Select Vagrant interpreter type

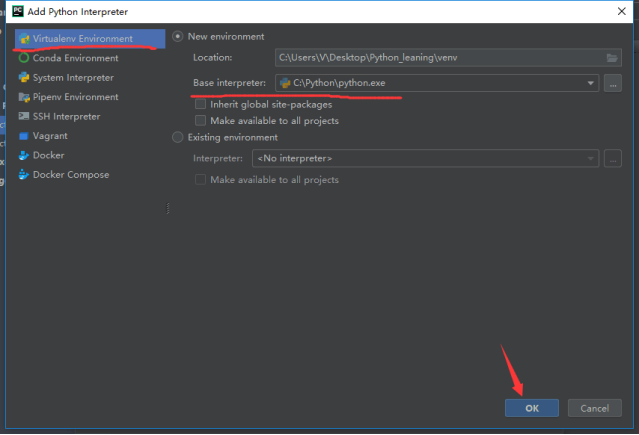[x=90, y=136]
